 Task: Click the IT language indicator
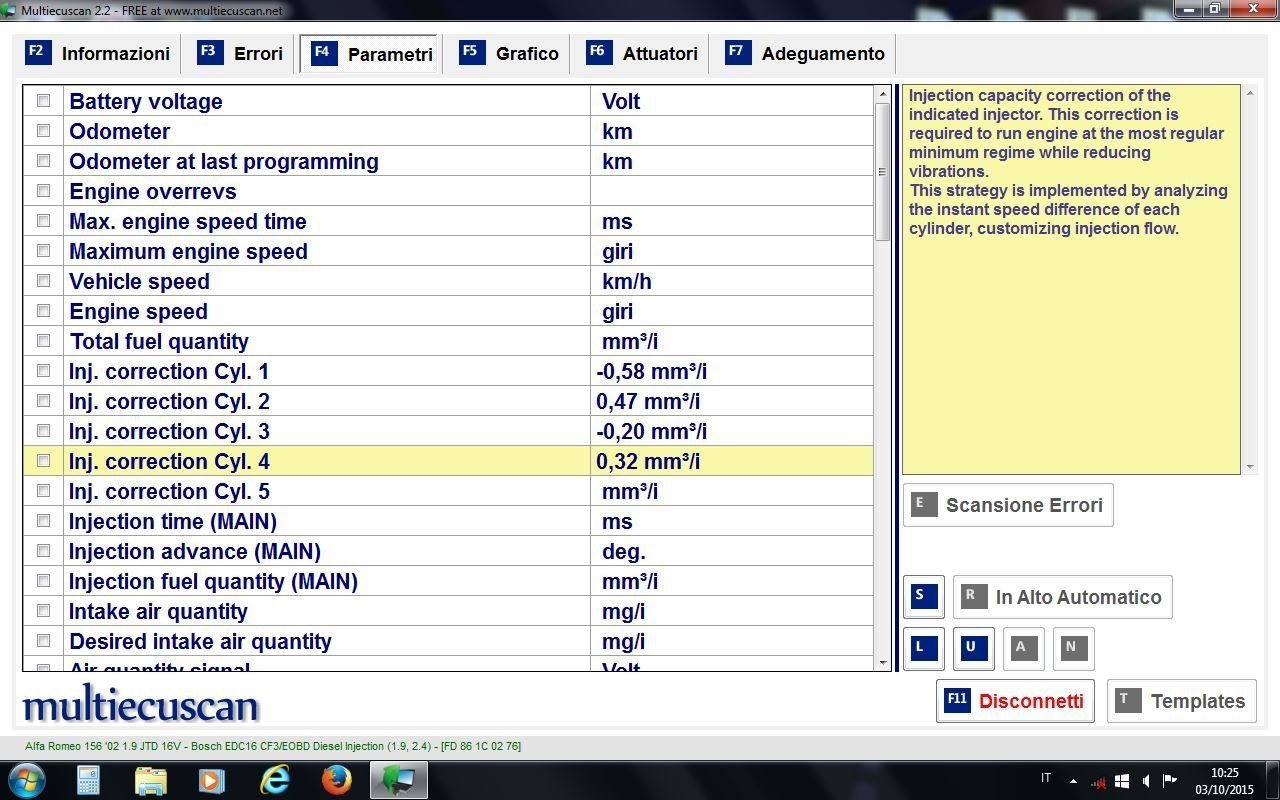pos(1046,778)
